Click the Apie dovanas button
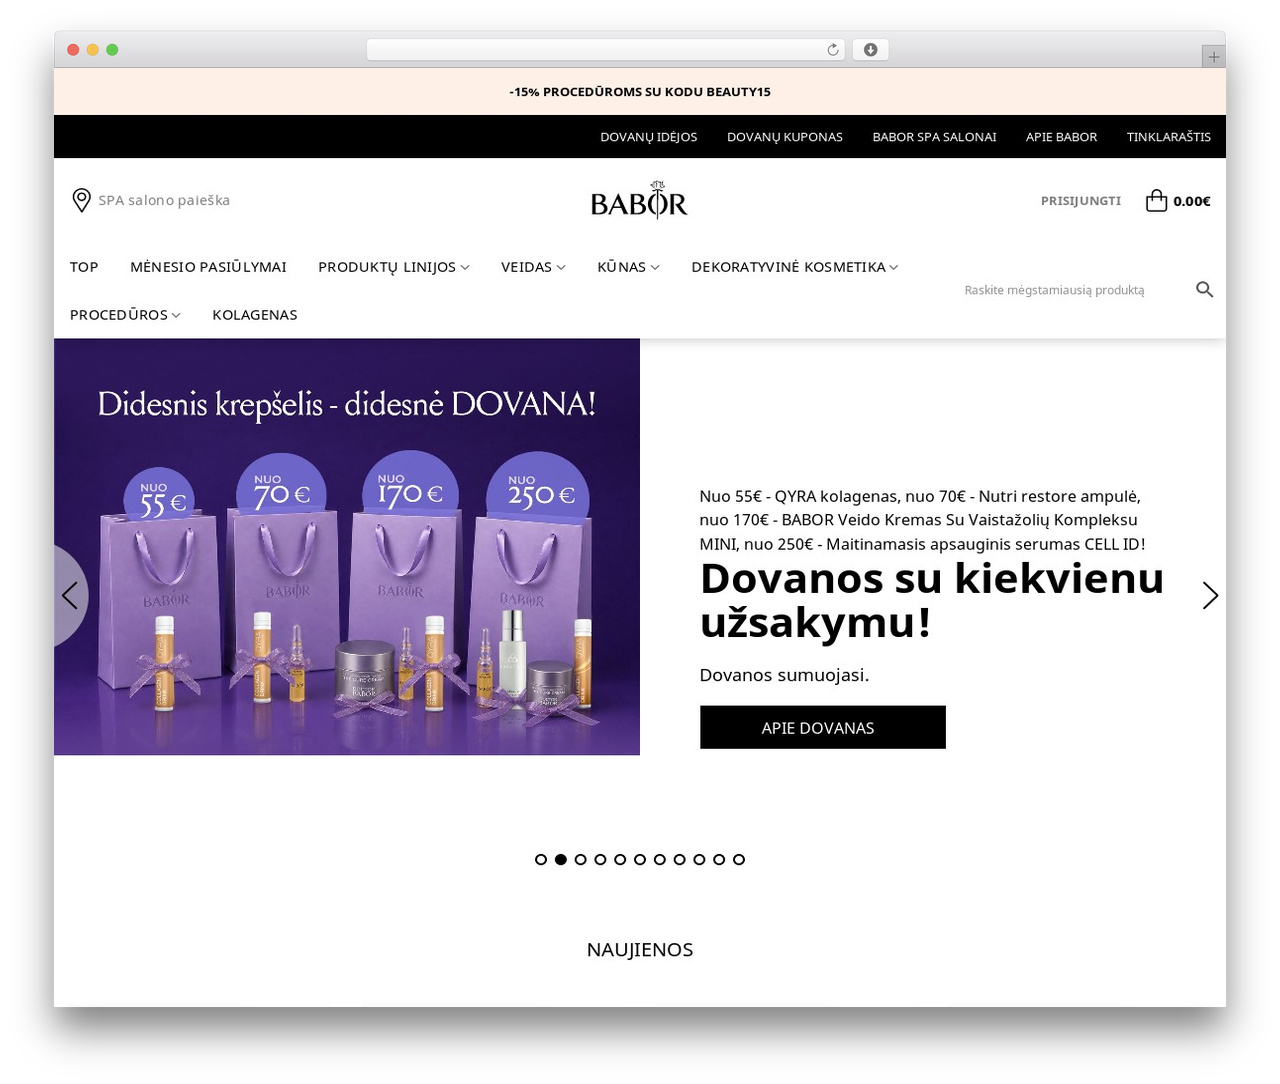Screen dimensions: 1280x1084 823,727
